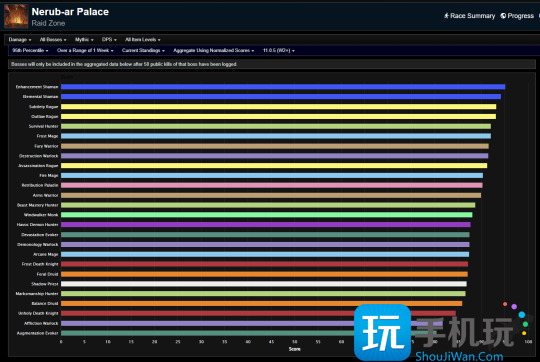Screen dimensions: 540x362
Task: Click the Subtlety Rogue yellow bar
Action: click(x=278, y=107)
